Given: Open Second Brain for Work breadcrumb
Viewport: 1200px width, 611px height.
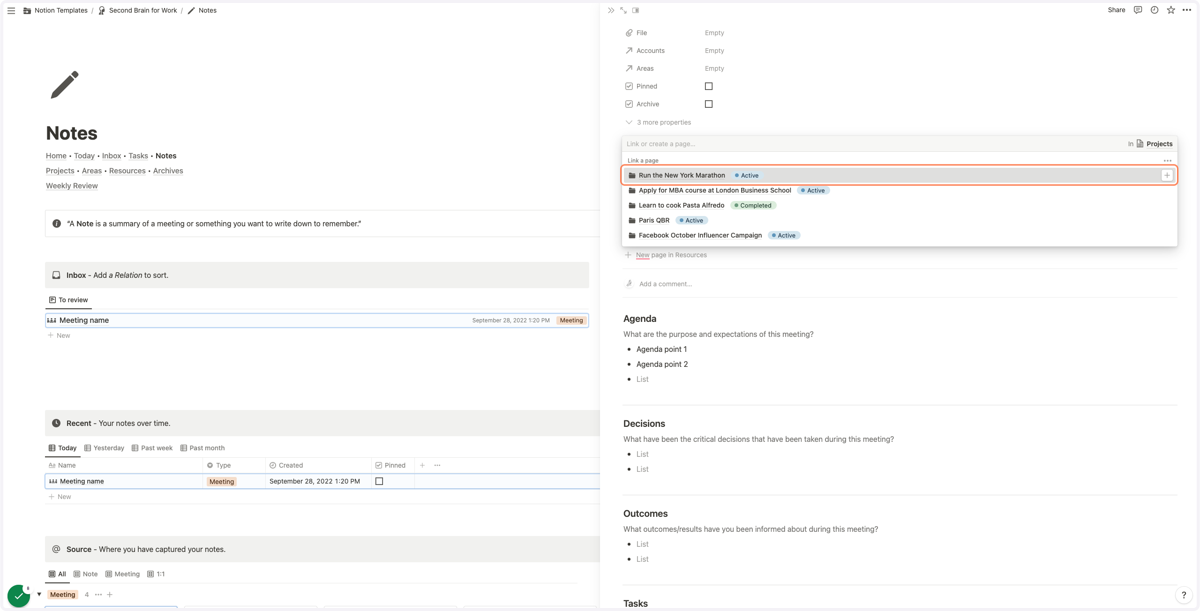Looking at the screenshot, I should [x=137, y=10].
